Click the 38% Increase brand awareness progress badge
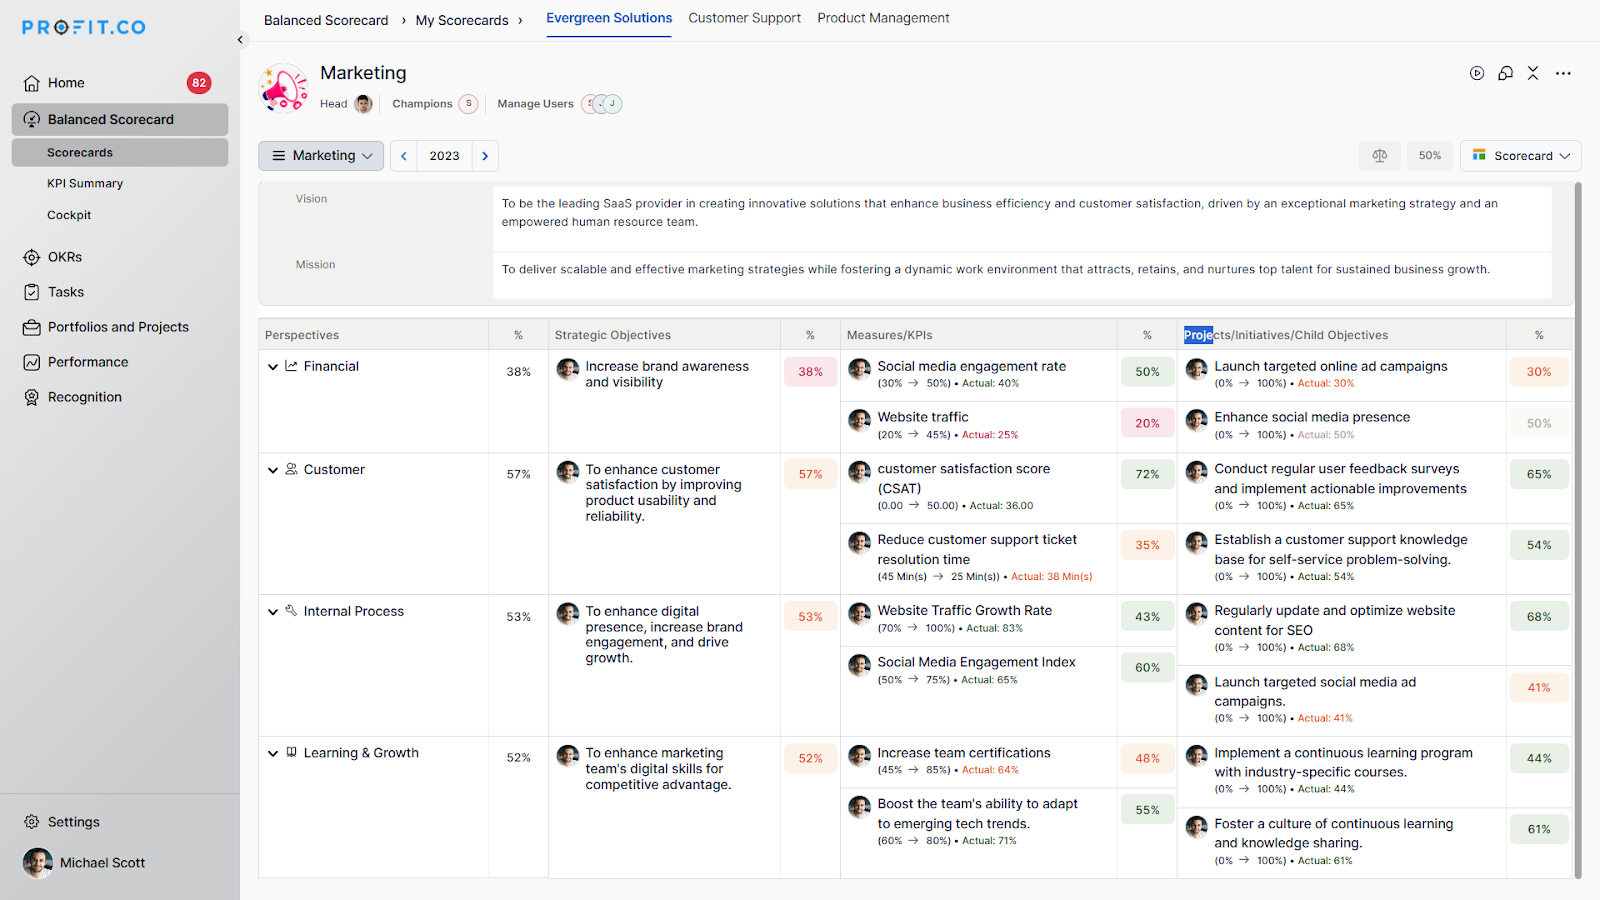The image size is (1600, 900). point(810,372)
